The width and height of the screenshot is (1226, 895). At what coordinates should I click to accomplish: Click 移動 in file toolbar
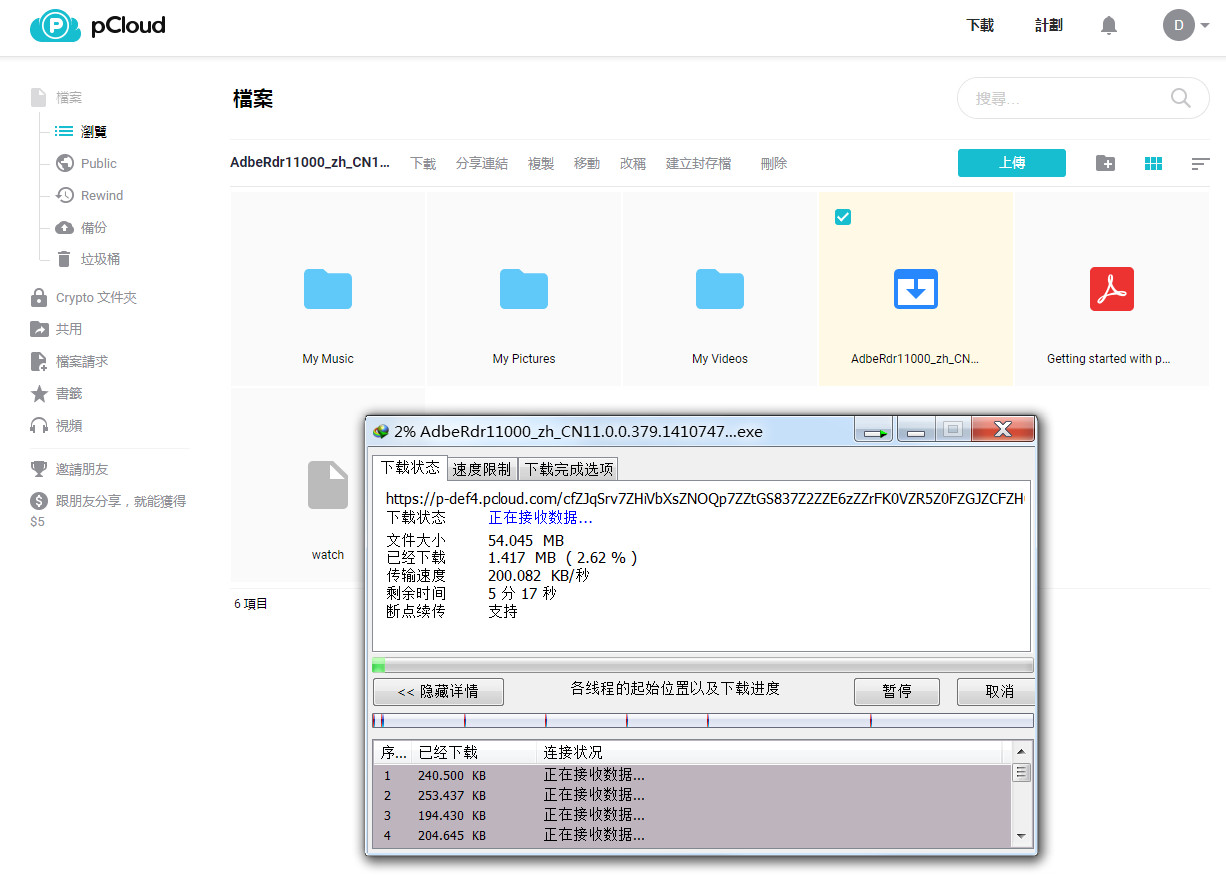tap(587, 163)
